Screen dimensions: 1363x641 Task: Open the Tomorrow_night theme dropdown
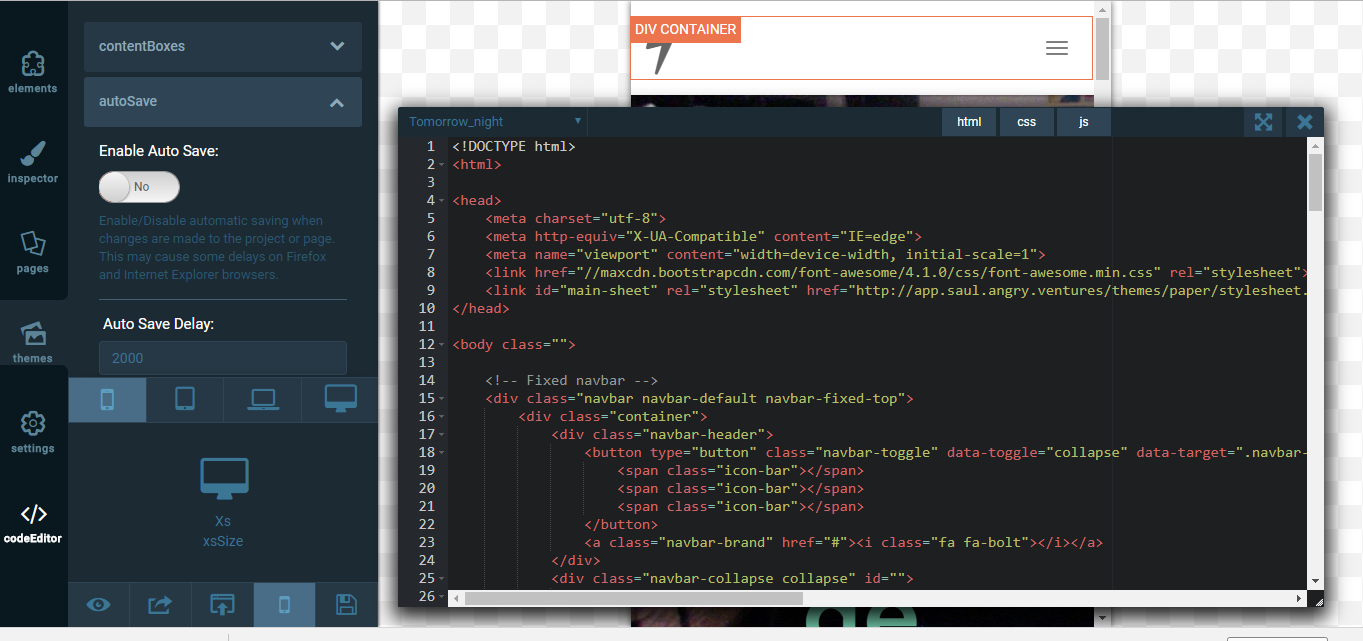pos(495,122)
